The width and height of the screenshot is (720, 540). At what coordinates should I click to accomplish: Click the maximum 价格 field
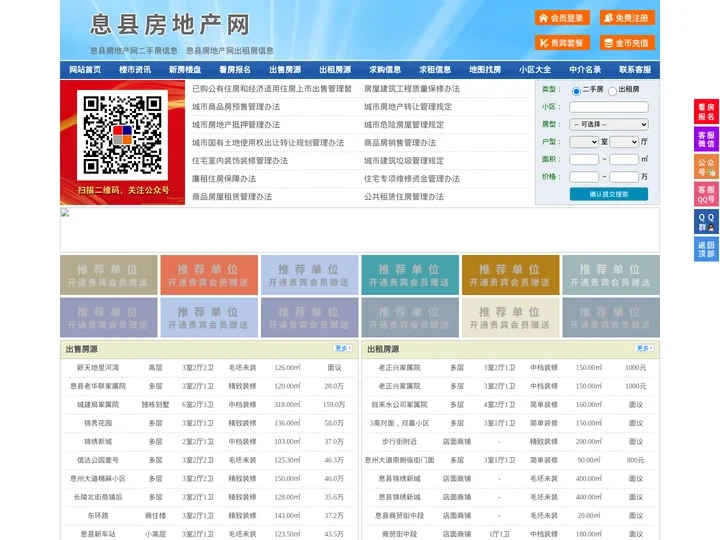click(624, 177)
